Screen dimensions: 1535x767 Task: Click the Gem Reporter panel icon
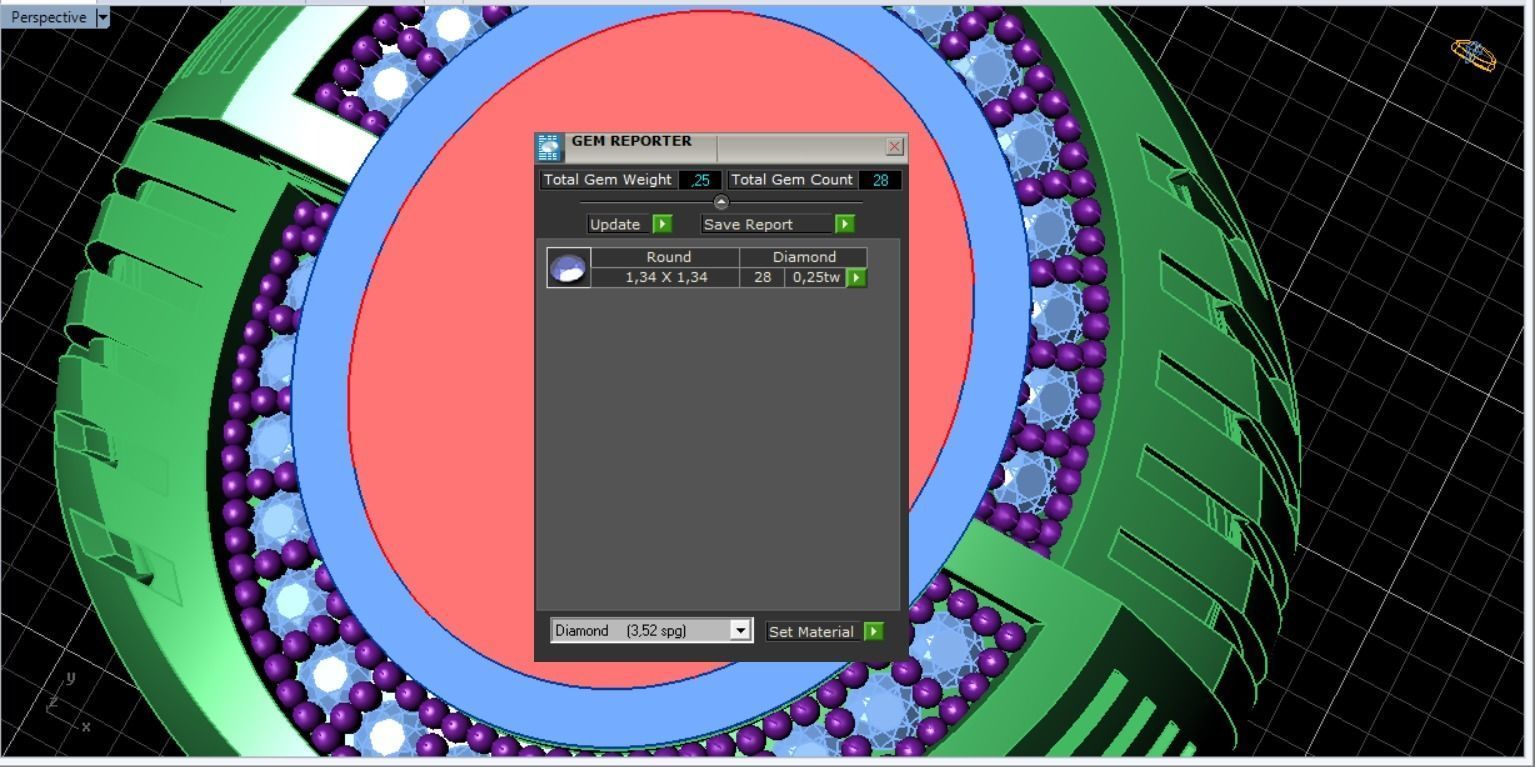[549, 148]
